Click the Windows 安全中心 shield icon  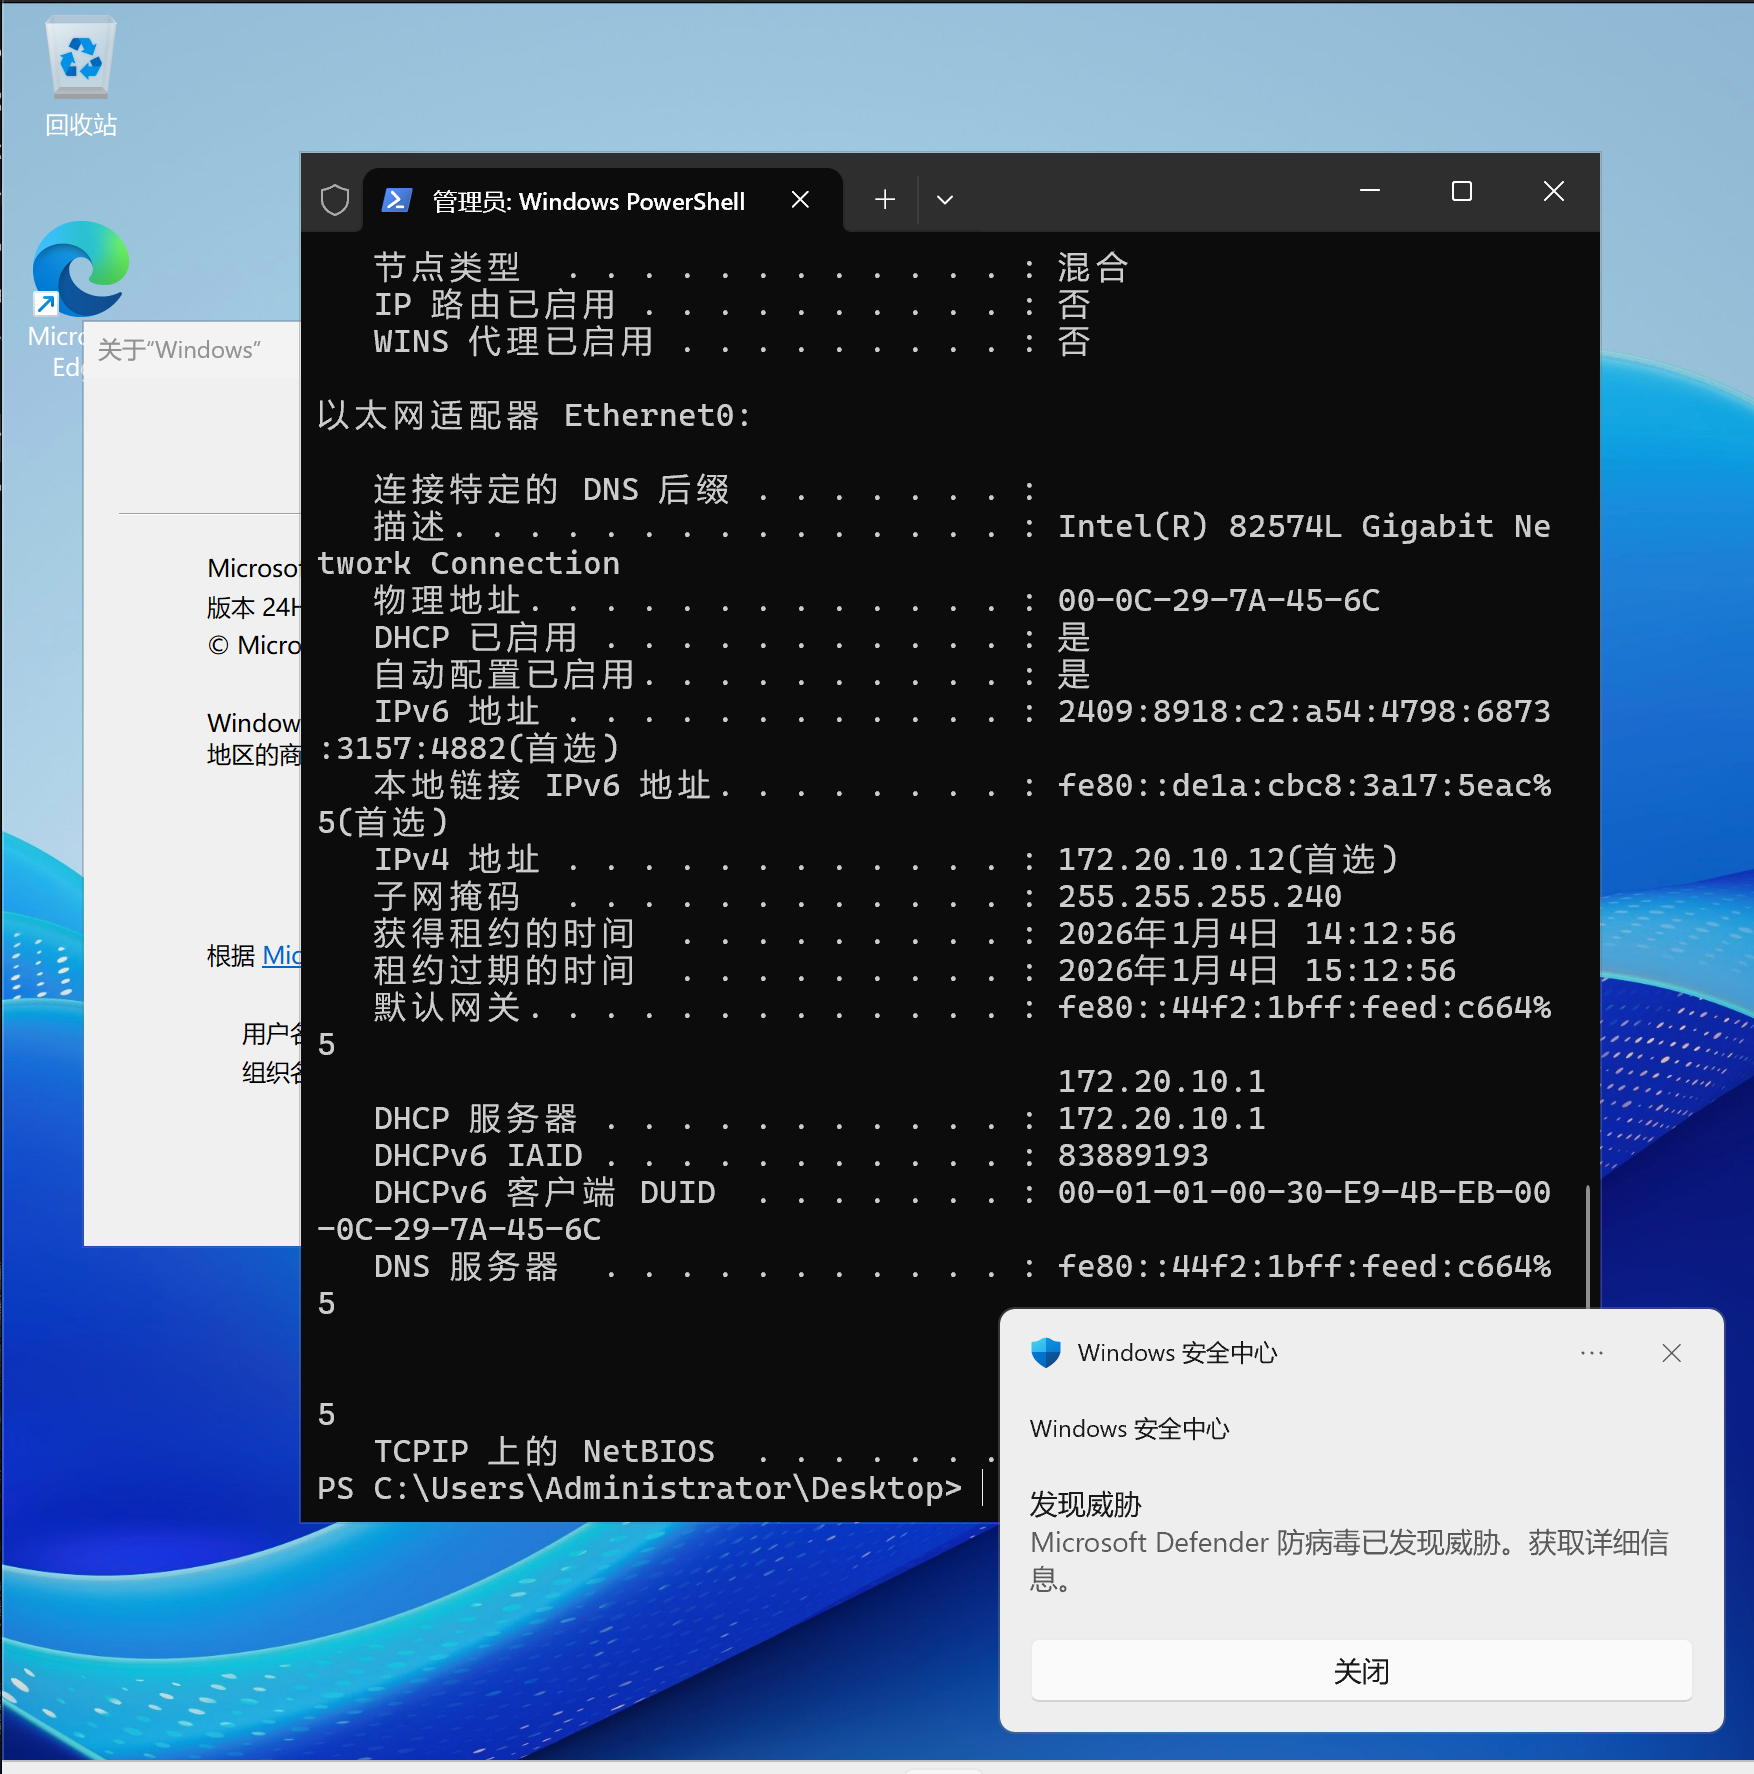tap(1046, 1353)
